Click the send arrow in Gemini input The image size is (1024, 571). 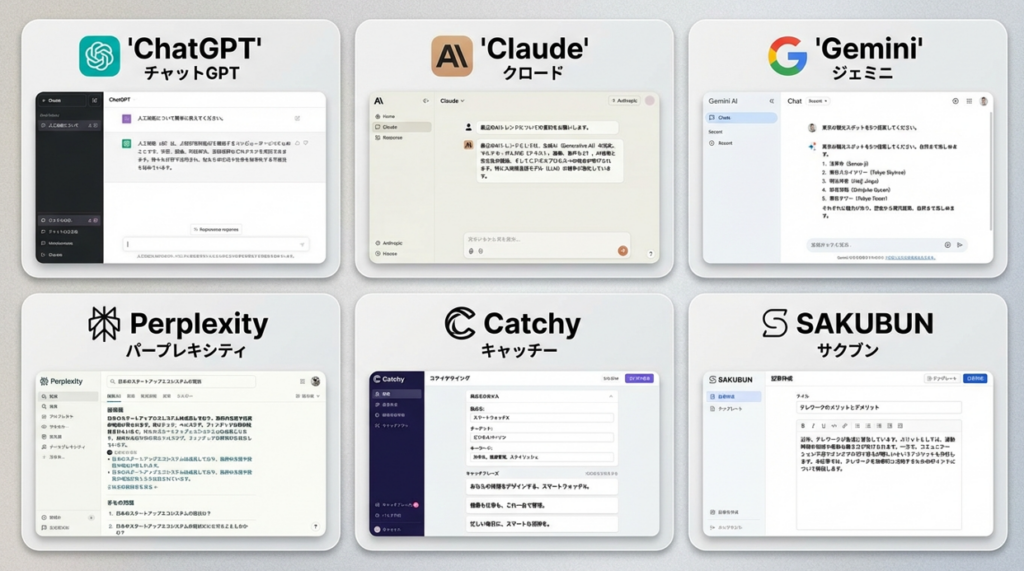(960, 244)
